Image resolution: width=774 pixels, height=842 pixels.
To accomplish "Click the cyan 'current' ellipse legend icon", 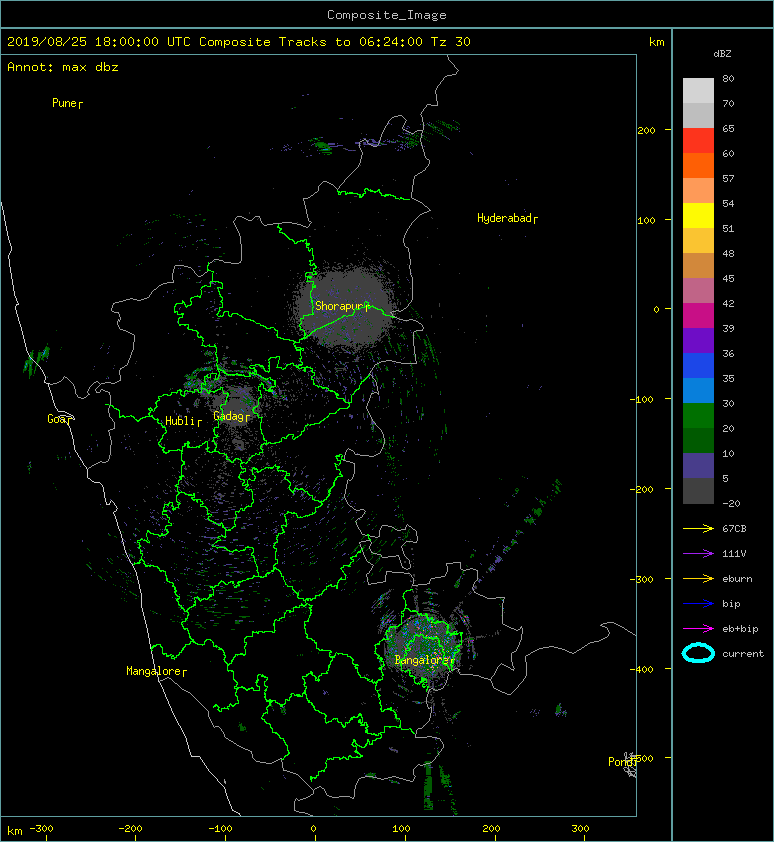I will coord(698,653).
